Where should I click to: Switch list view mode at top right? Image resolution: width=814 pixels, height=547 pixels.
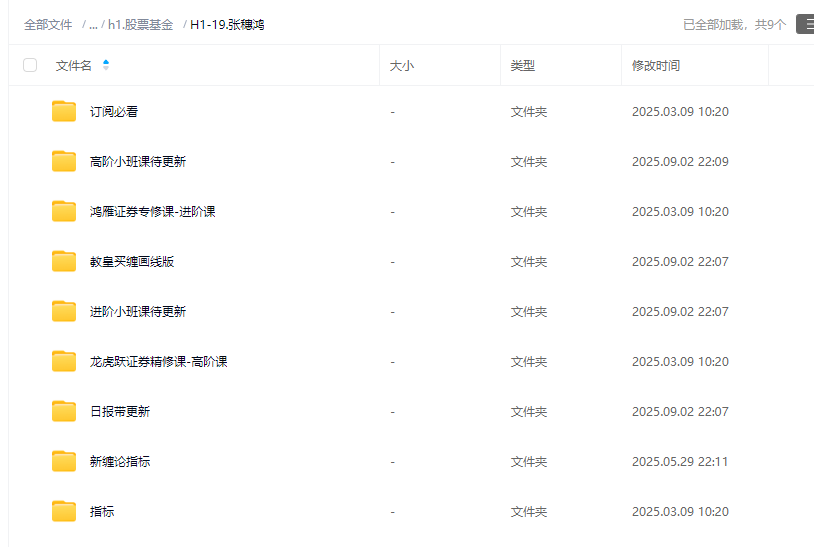pyautogui.click(x=804, y=24)
